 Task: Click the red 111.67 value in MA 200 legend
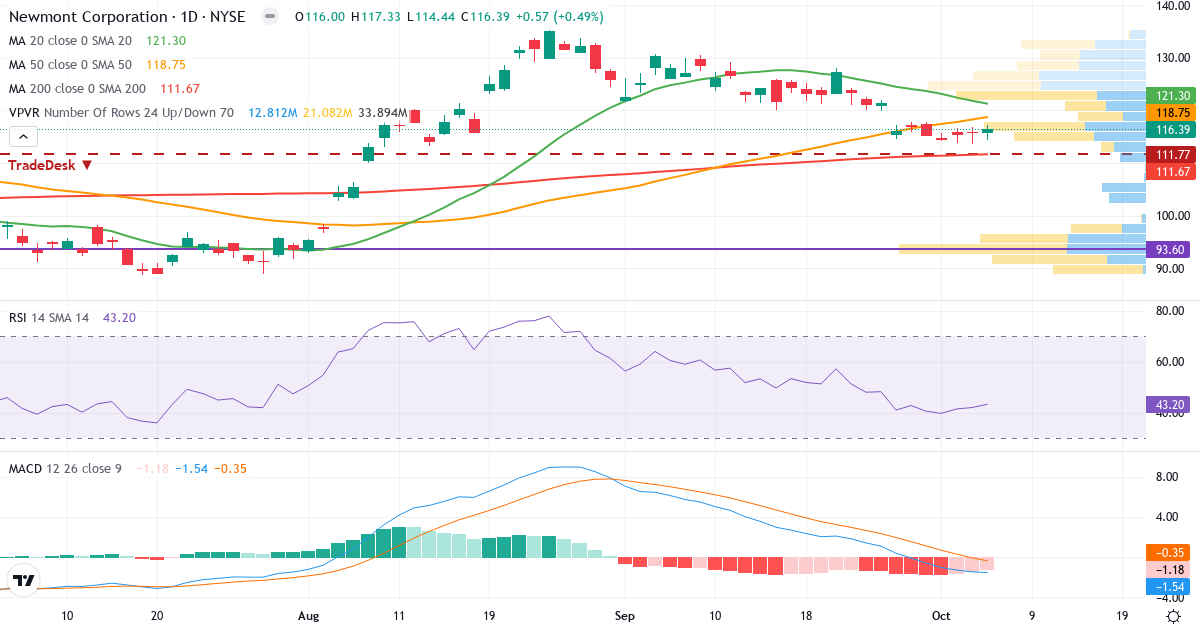(x=180, y=89)
